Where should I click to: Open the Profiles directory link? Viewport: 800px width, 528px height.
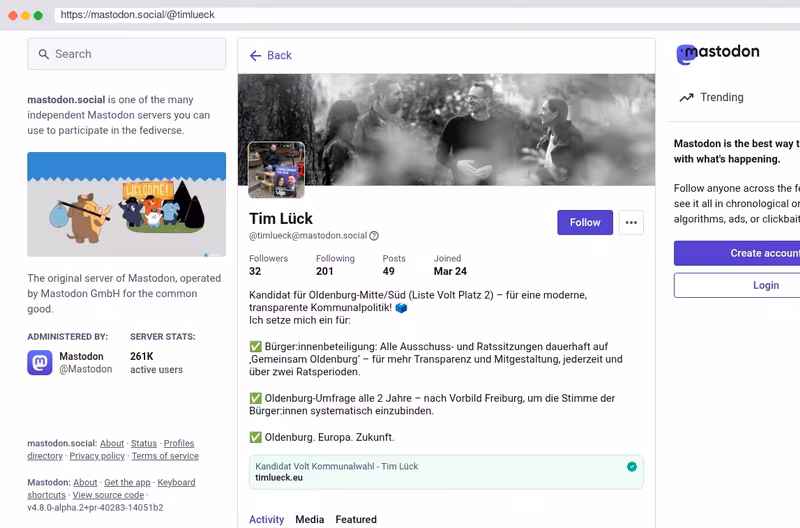tap(179, 443)
